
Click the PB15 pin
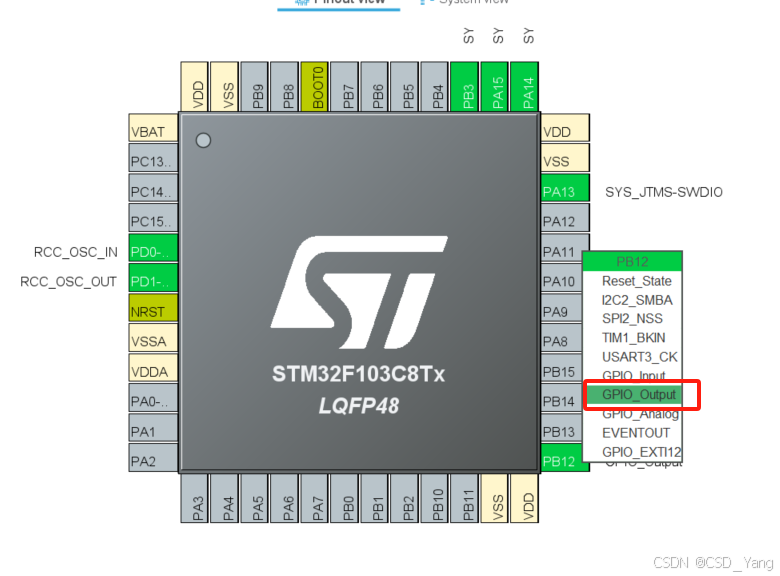(561, 368)
